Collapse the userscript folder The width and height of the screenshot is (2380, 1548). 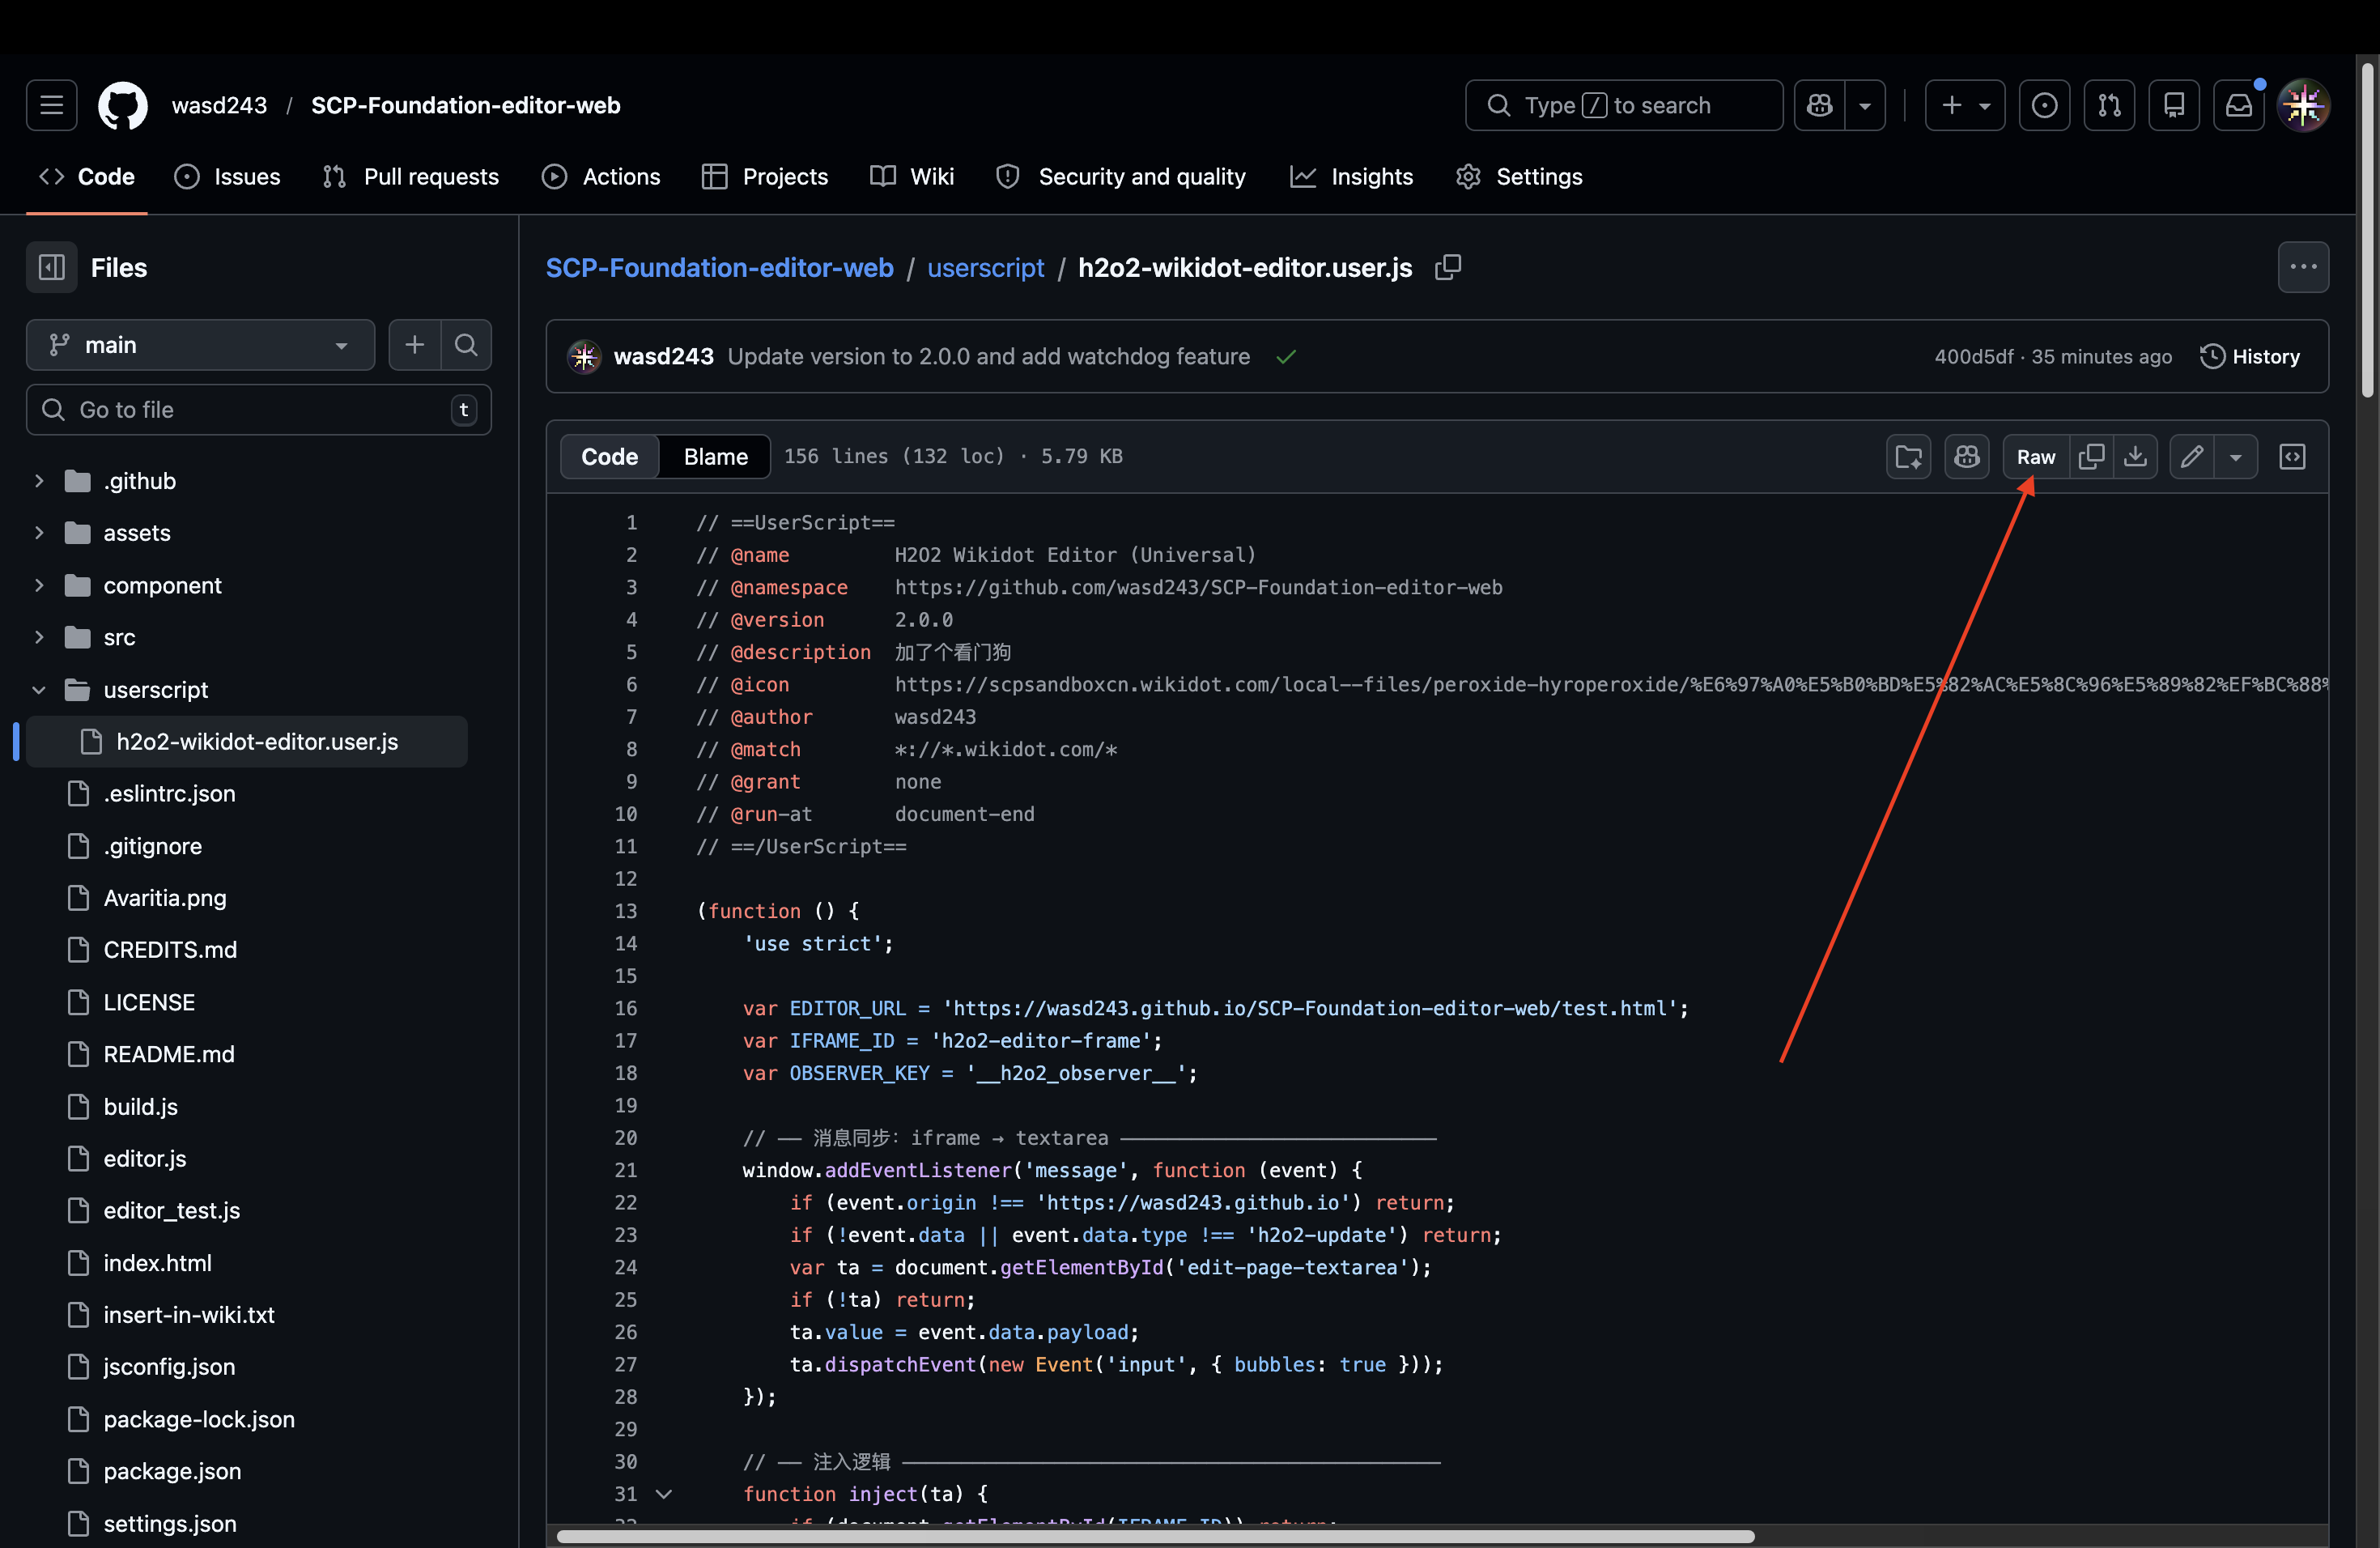(39, 690)
